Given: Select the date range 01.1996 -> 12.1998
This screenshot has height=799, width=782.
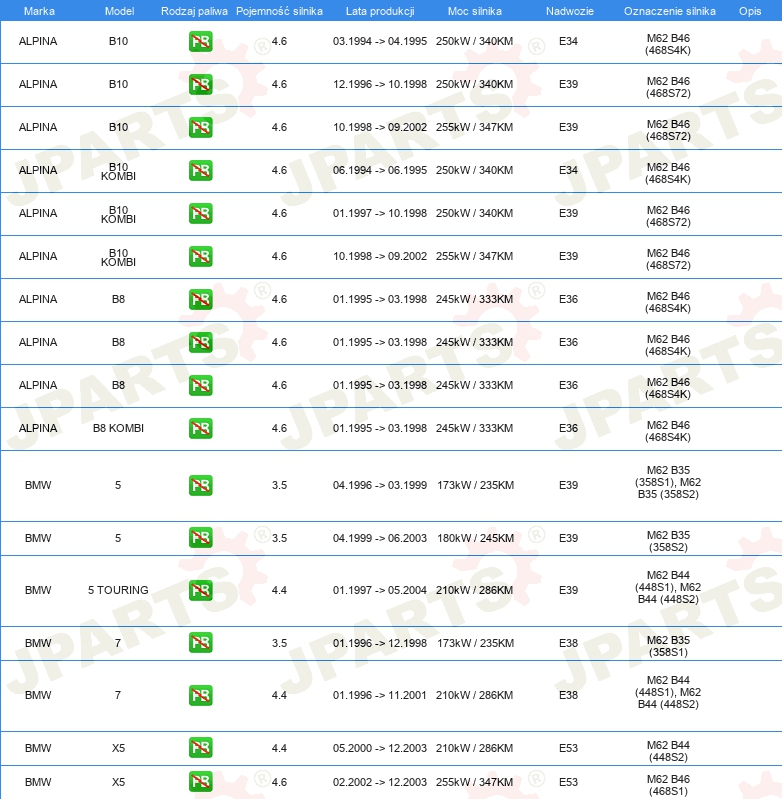Looking at the screenshot, I should pos(380,643).
